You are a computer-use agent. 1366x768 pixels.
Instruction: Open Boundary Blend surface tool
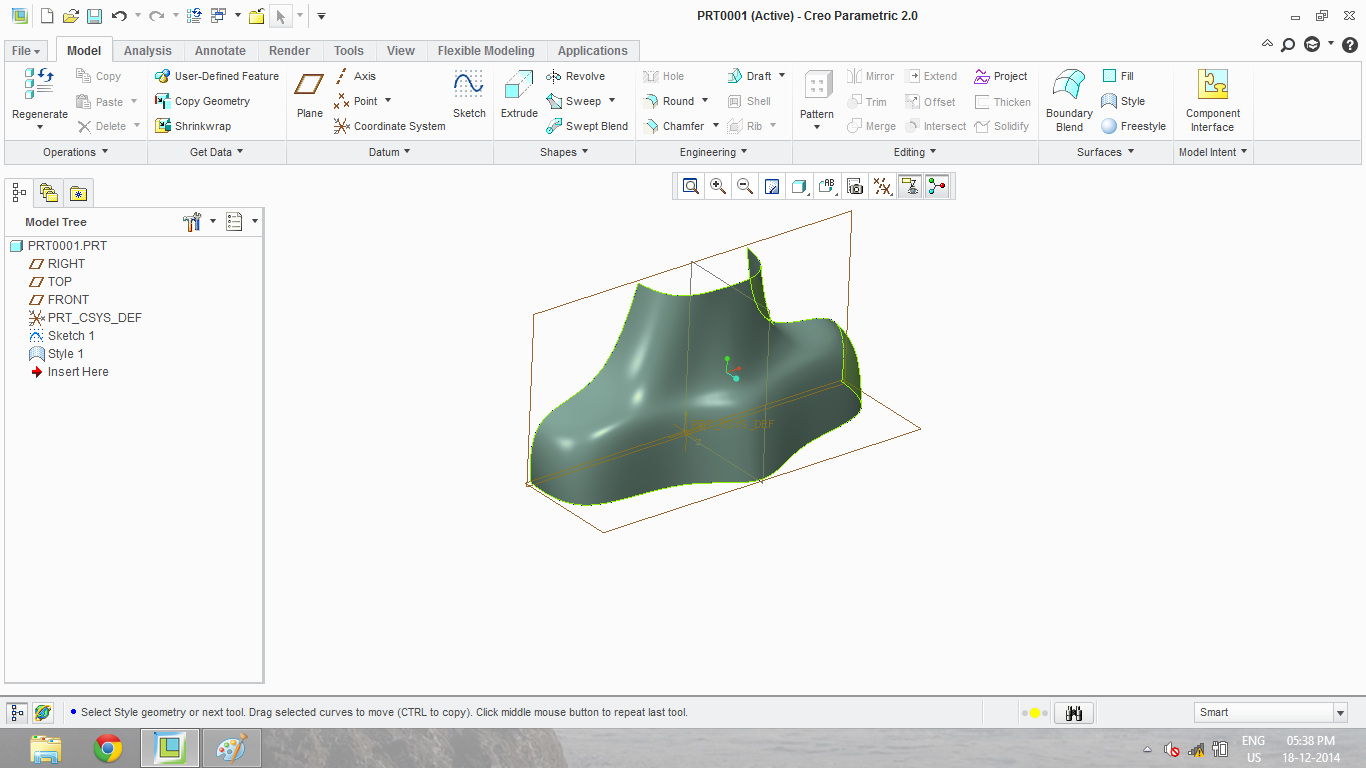click(x=1069, y=100)
